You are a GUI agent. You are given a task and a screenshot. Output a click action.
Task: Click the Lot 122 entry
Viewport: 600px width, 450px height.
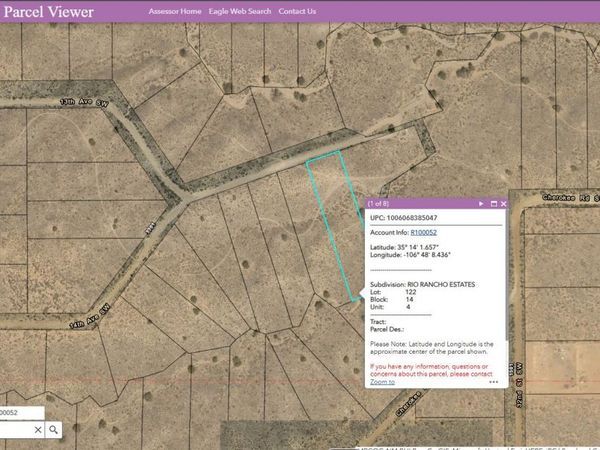coord(393,292)
